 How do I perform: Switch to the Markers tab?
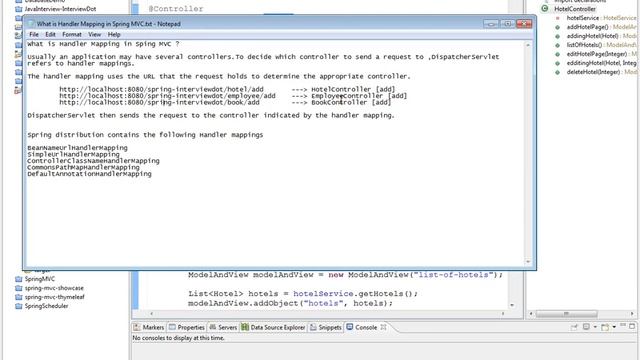click(153, 327)
